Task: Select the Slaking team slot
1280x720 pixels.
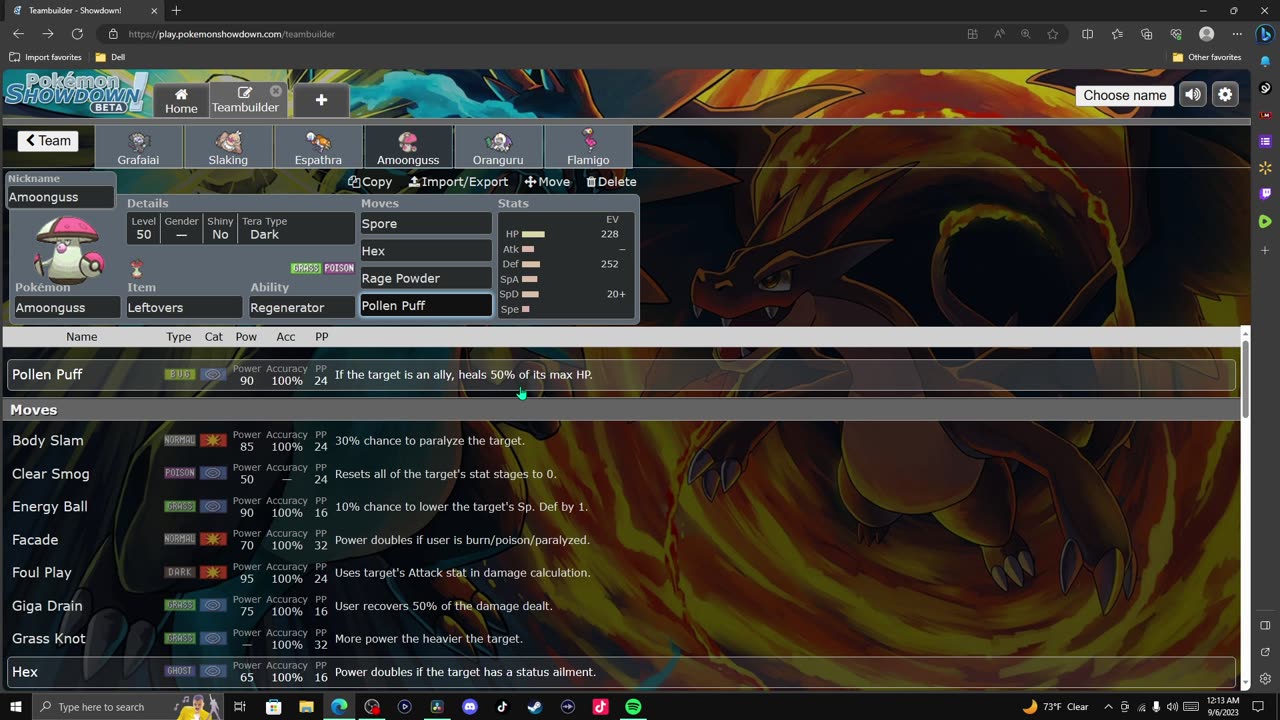Action: 228,148
